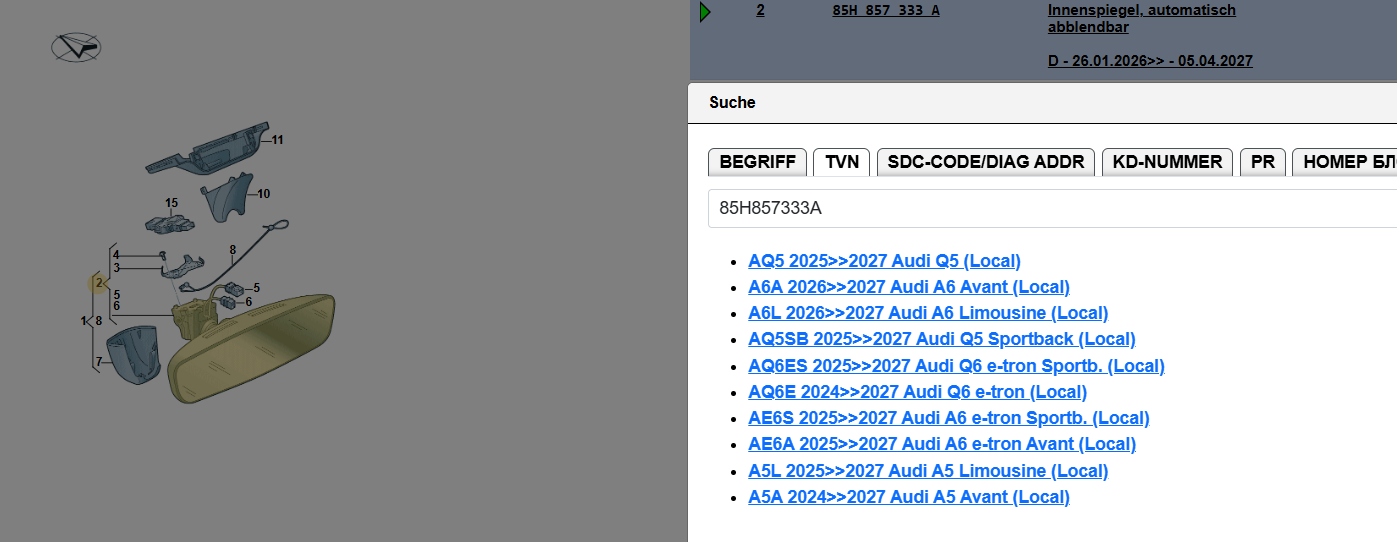
Task: Switch to the KD-NUMMER tab
Action: [x=1167, y=162]
